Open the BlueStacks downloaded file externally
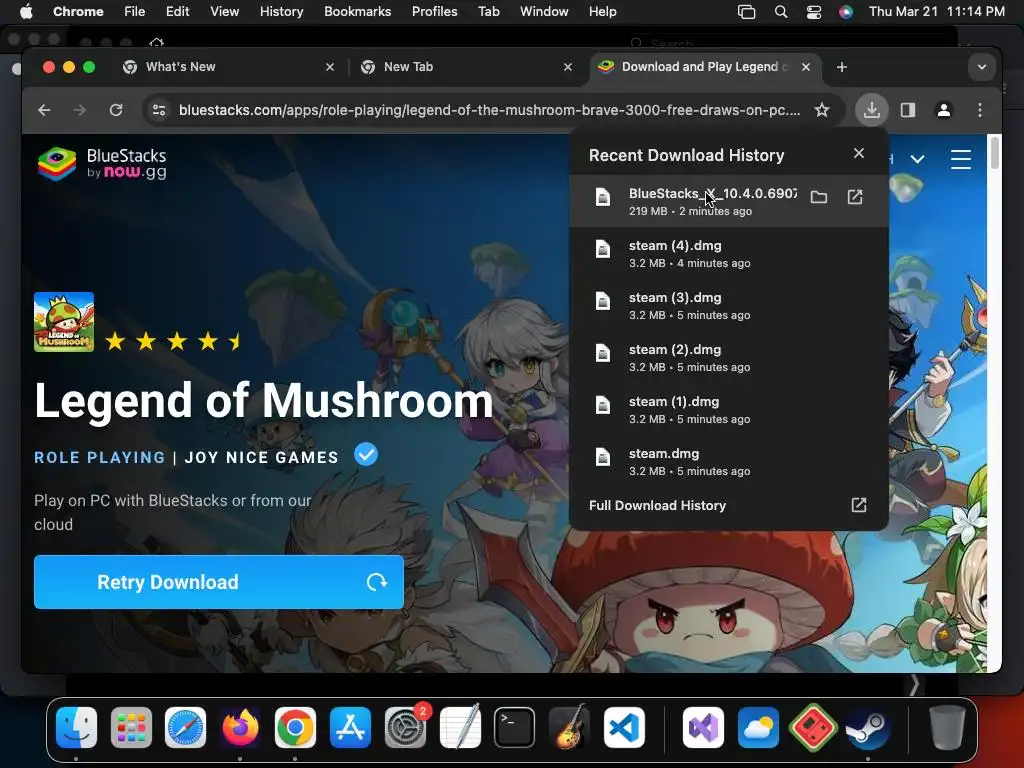 [x=855, y=197]
